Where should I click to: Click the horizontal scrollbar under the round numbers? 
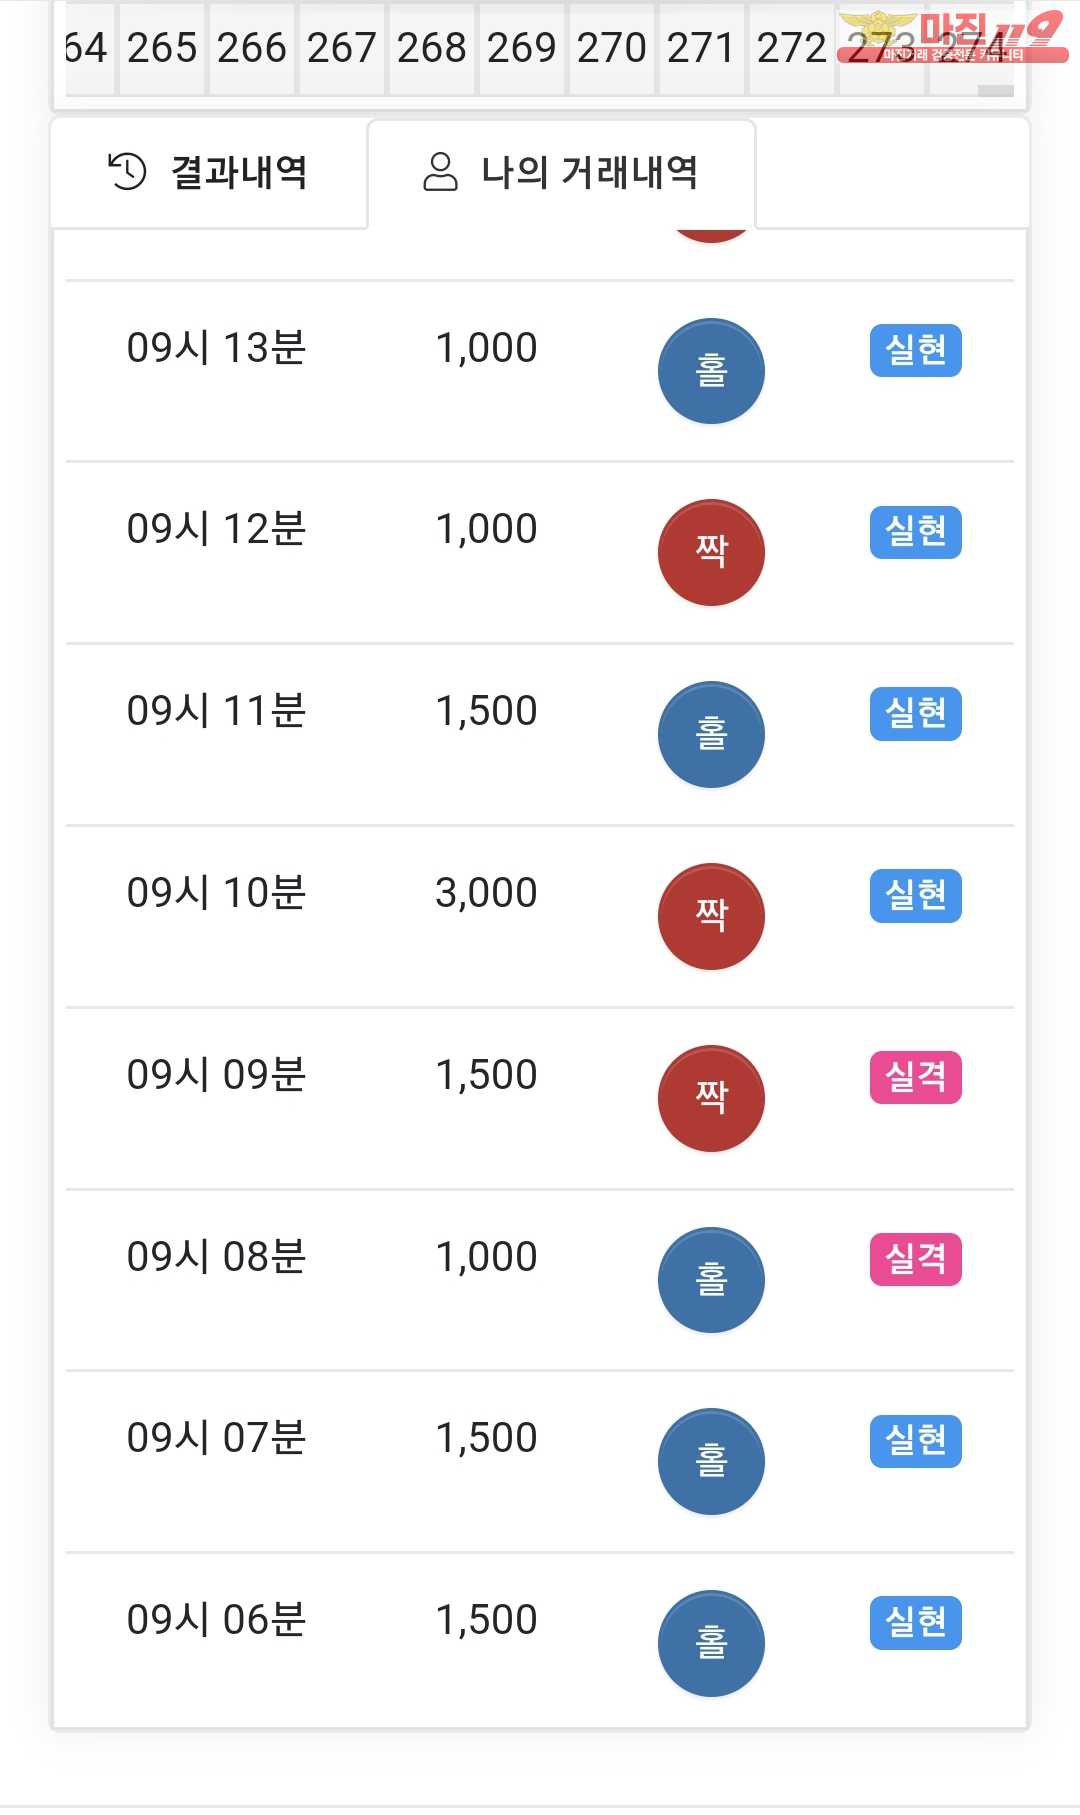coord(995,92)
